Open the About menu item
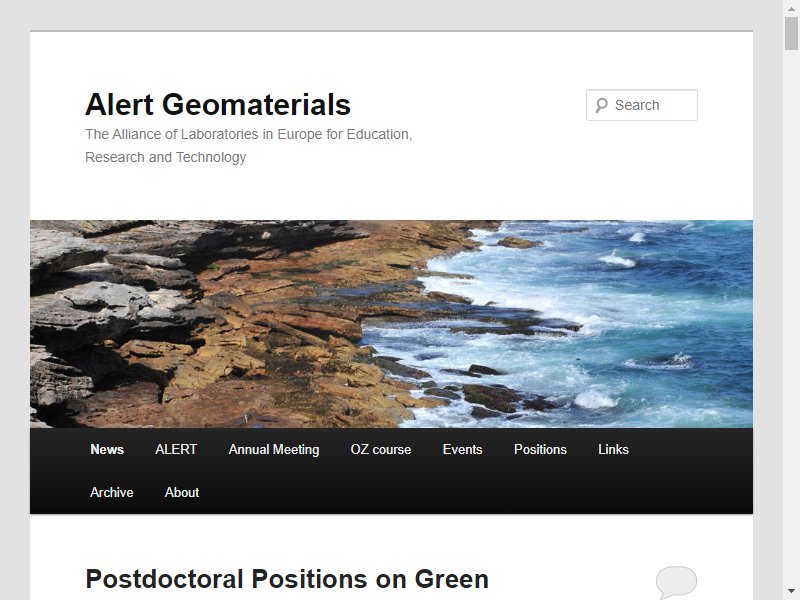This screenshot has height=600, width=800. click(x=182, y=492)
